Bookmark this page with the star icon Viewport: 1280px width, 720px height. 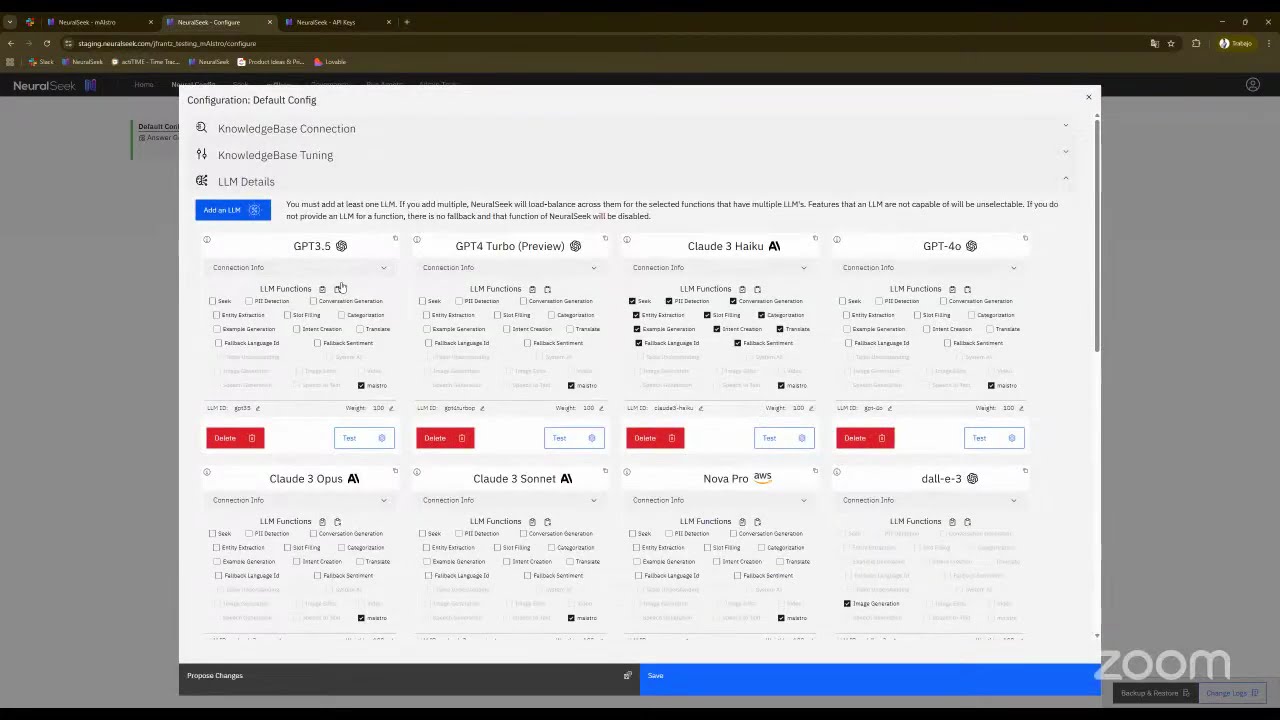coord(1171,43)
